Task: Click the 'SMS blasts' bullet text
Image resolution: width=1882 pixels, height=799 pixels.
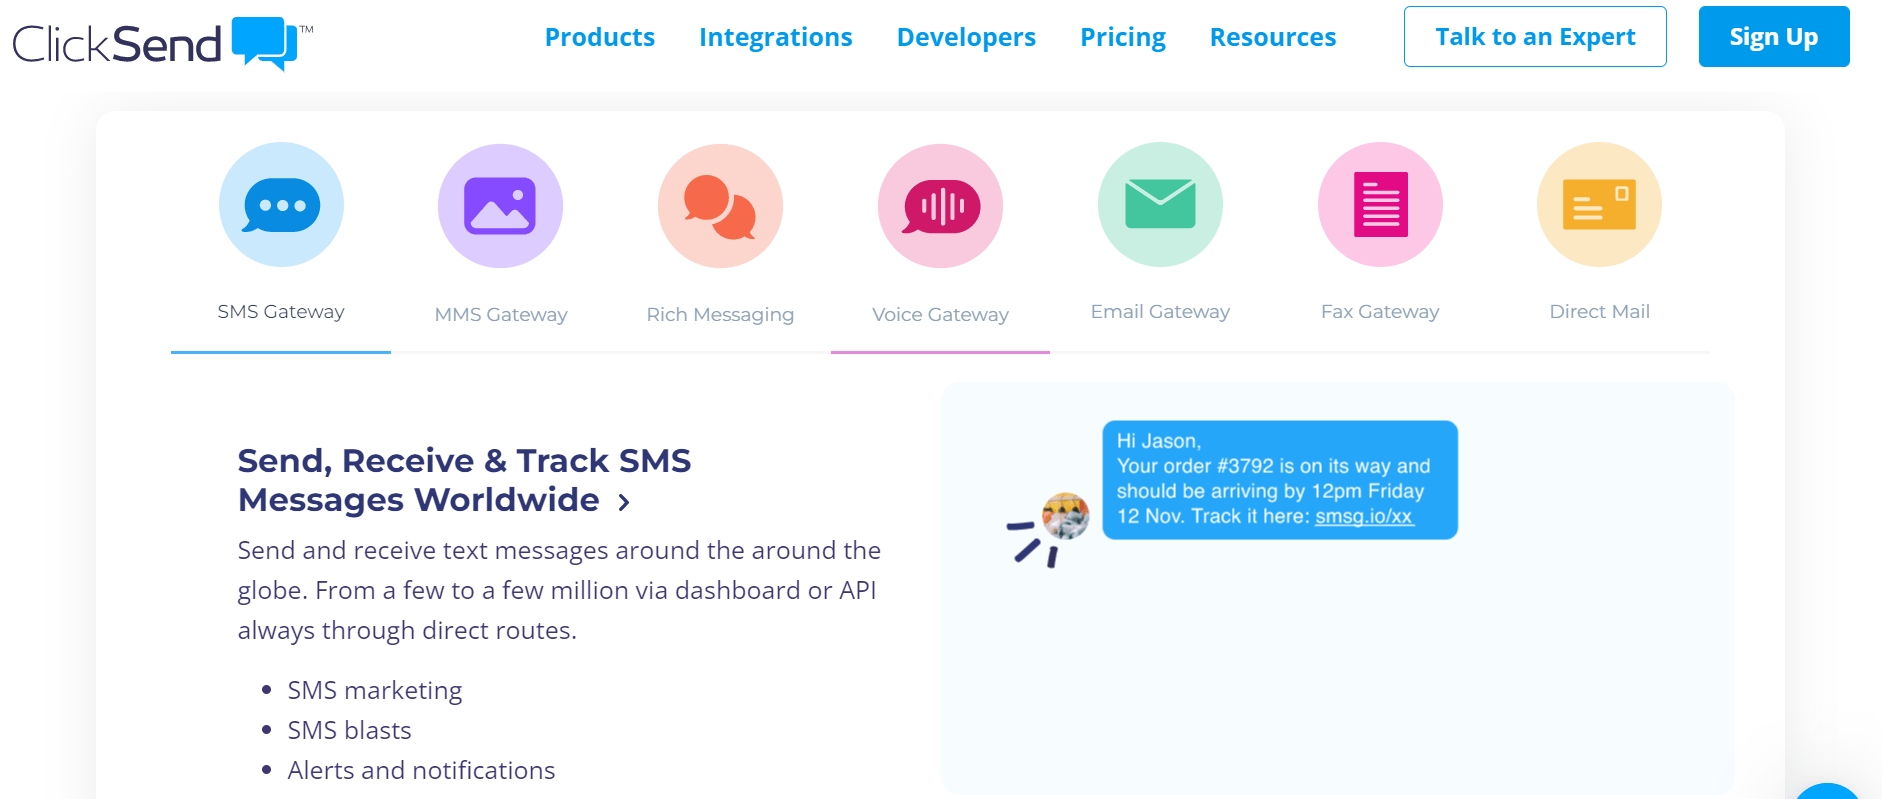Action: pos(349,731)
